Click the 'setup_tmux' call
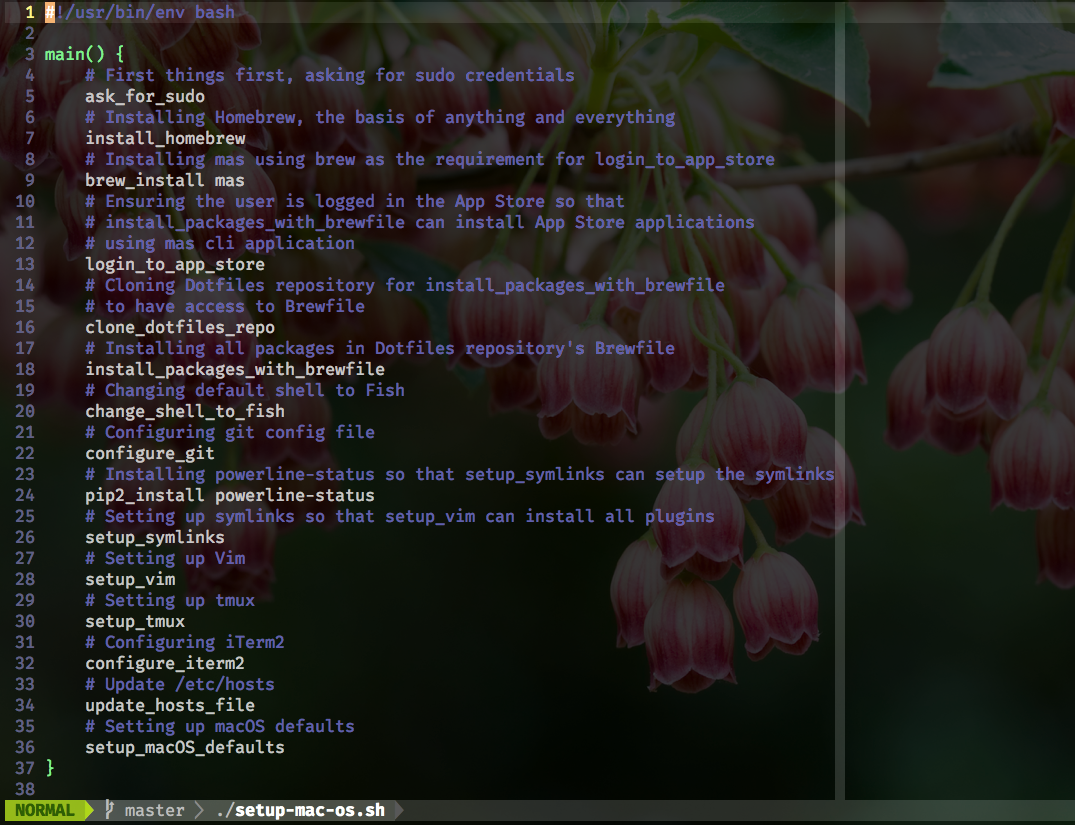 click(x=134, y=621)
